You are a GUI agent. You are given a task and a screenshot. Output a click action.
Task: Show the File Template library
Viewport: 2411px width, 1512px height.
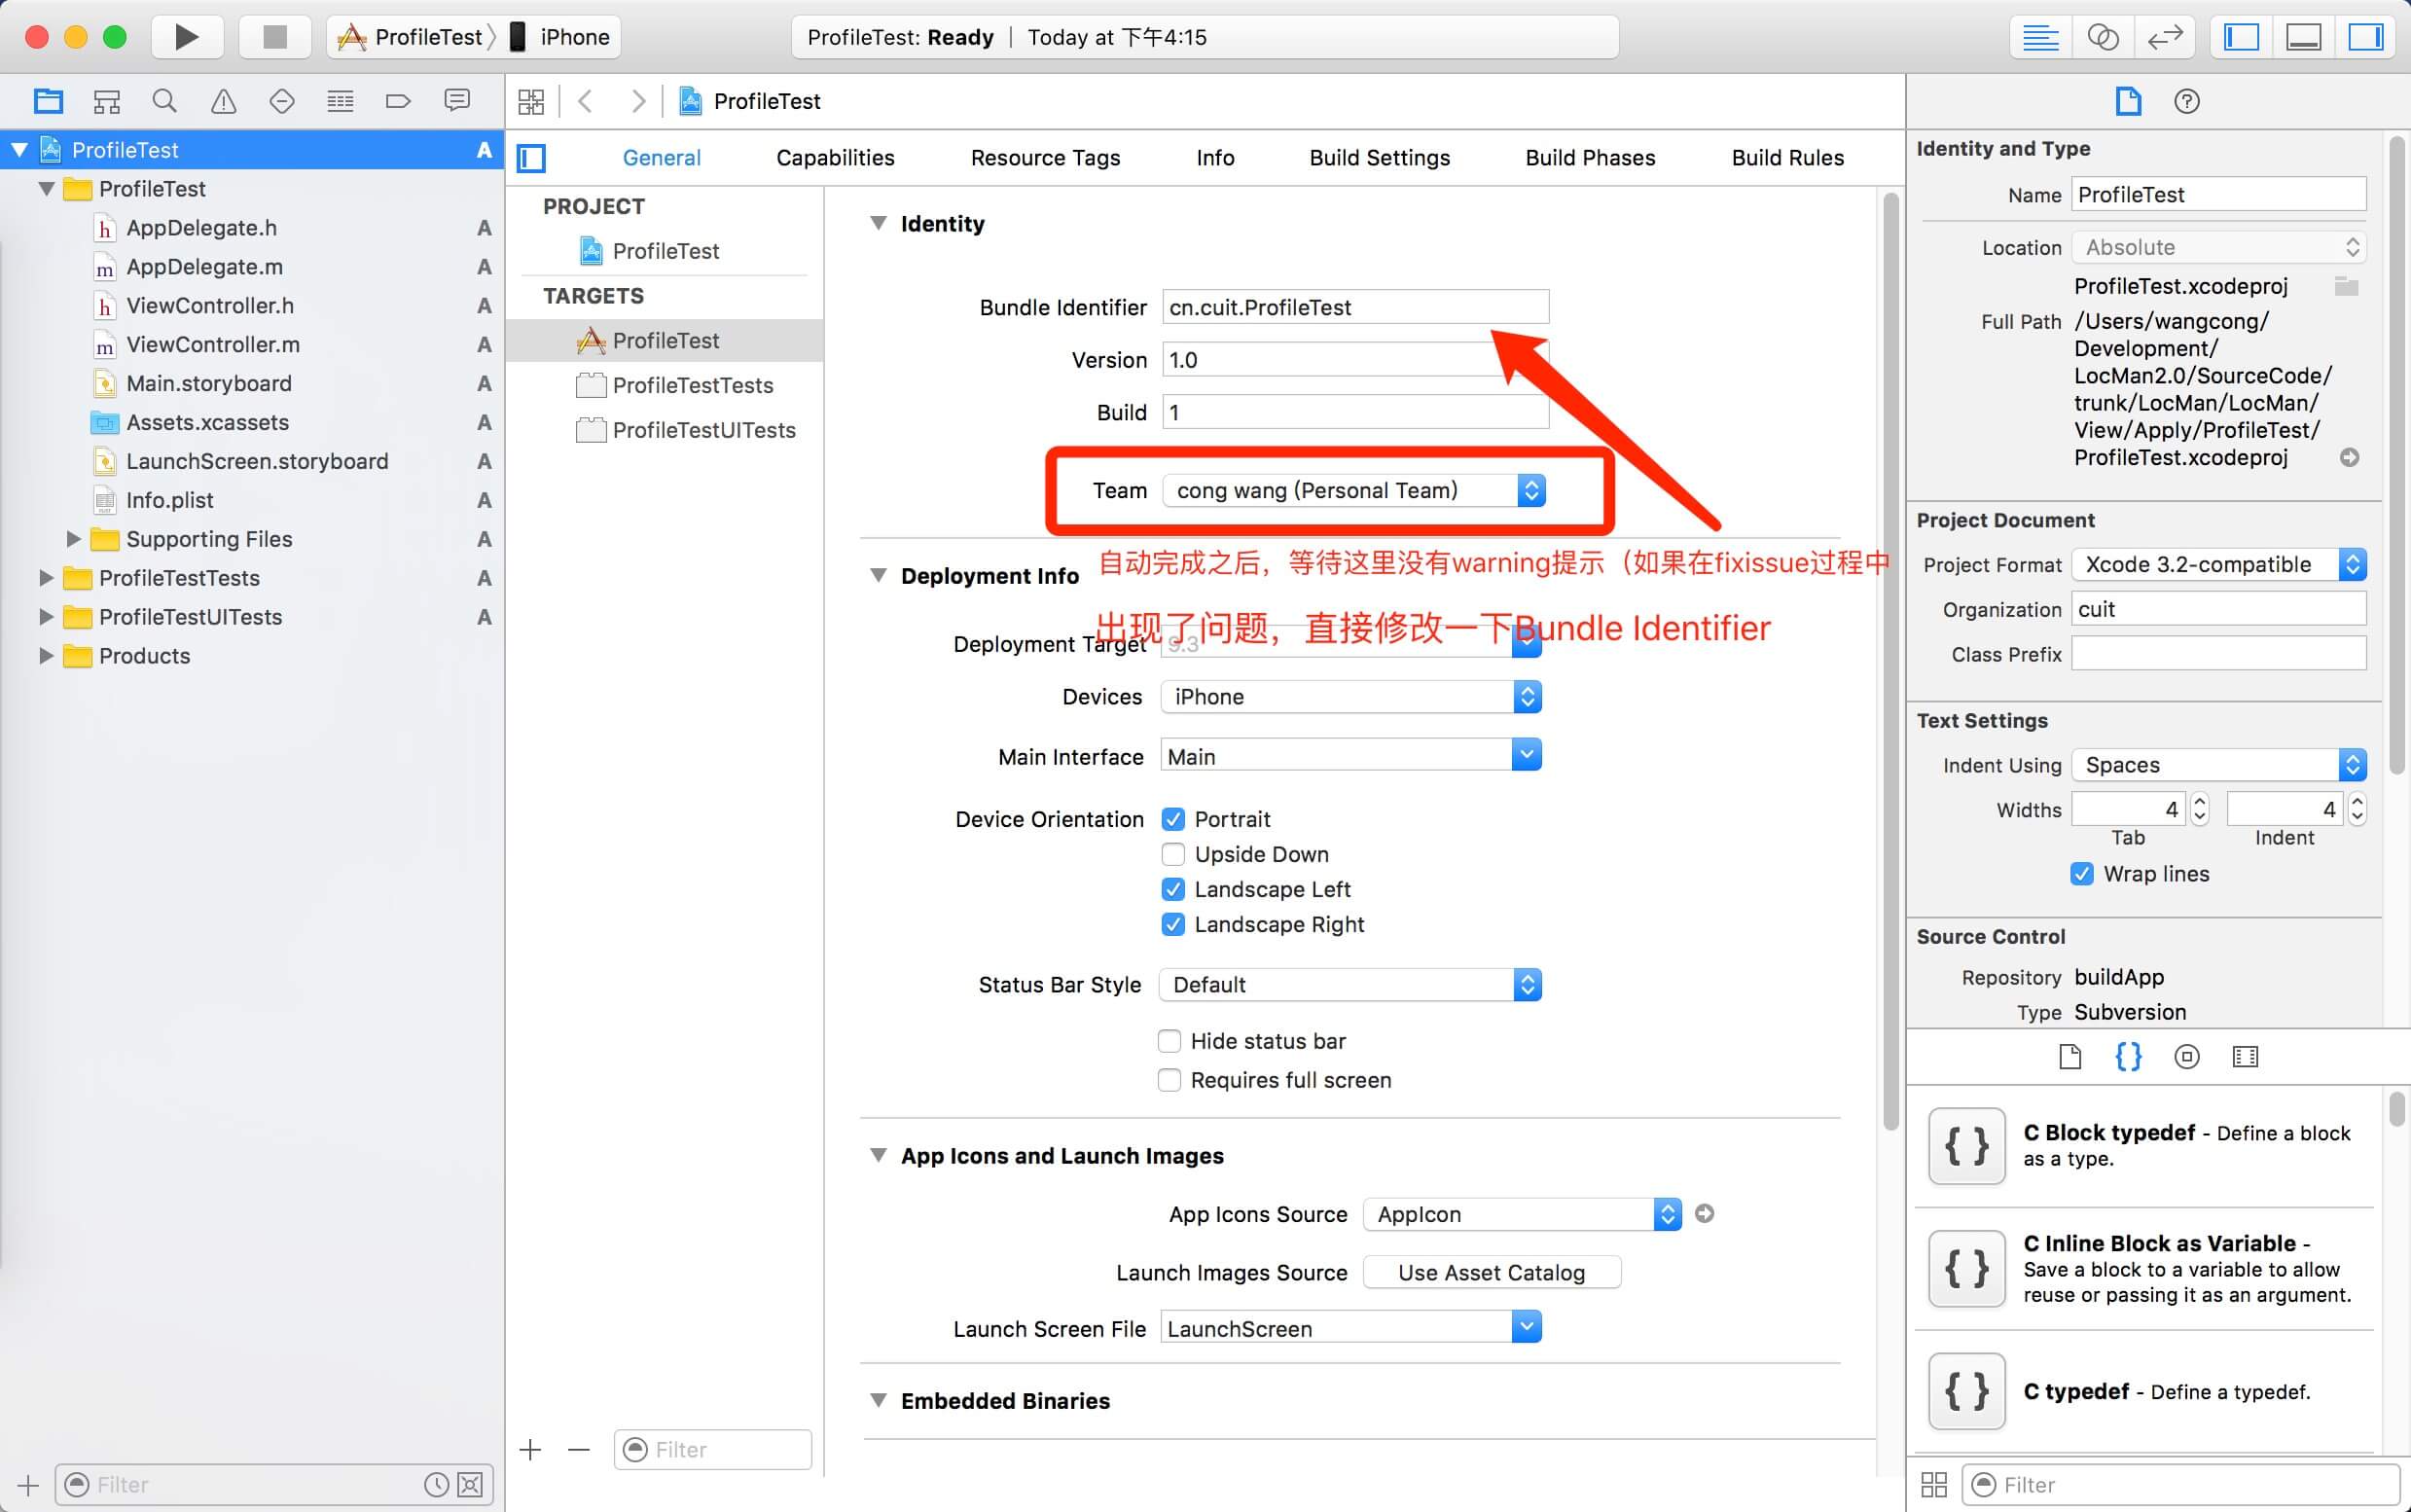[x=2070, y=1056]
